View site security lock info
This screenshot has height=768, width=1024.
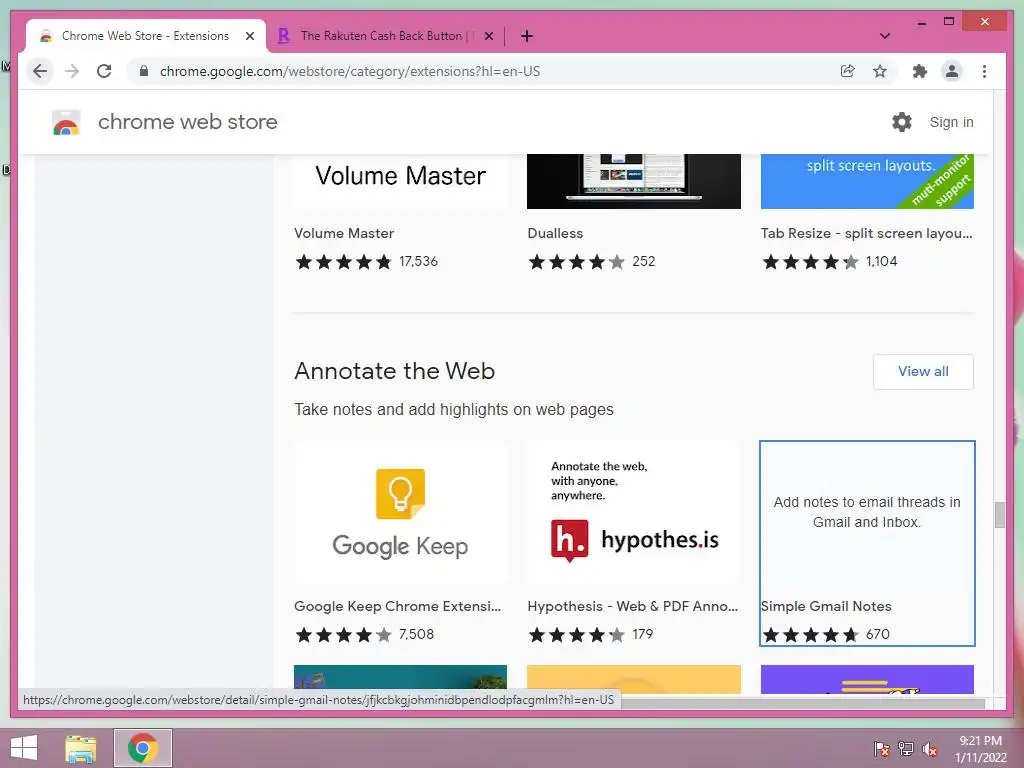(x=144, y=71)
